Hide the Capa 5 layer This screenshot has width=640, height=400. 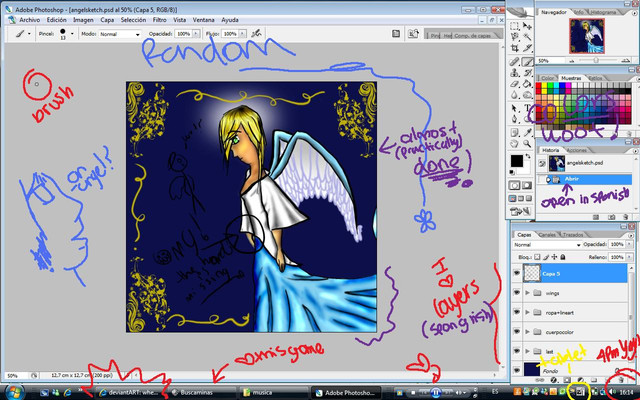point(517,273)
